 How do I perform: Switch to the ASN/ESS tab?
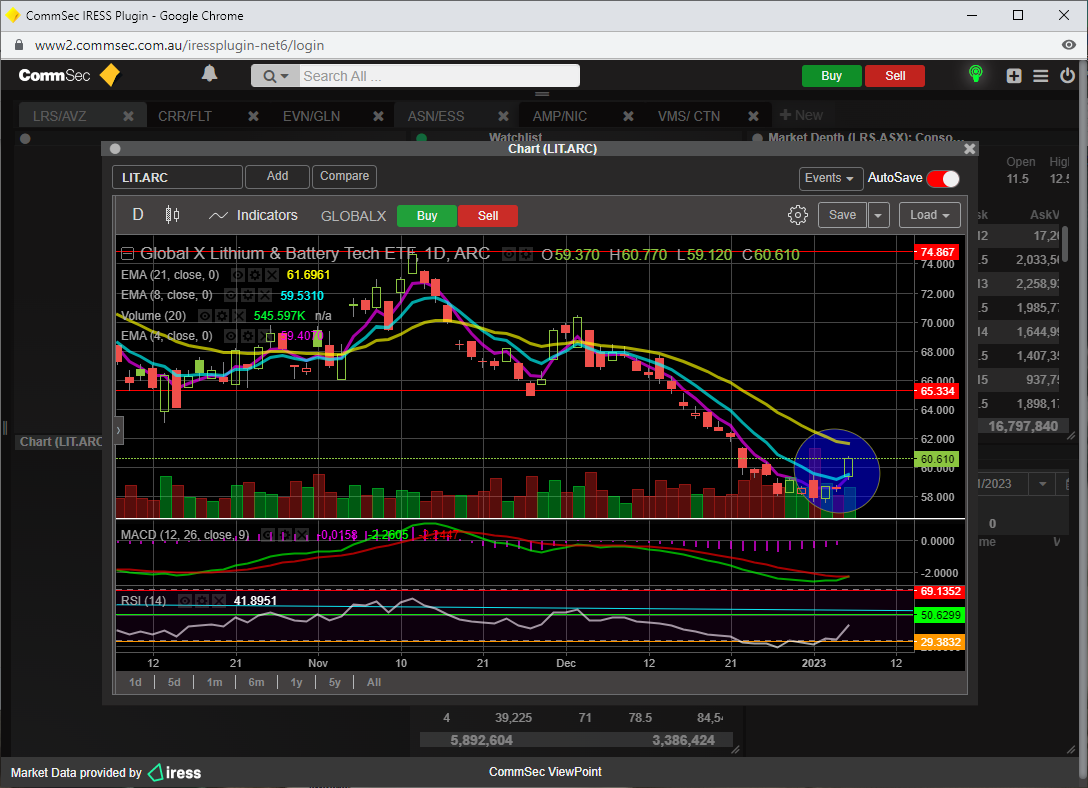pyautogui.click(x=436, y=116)
